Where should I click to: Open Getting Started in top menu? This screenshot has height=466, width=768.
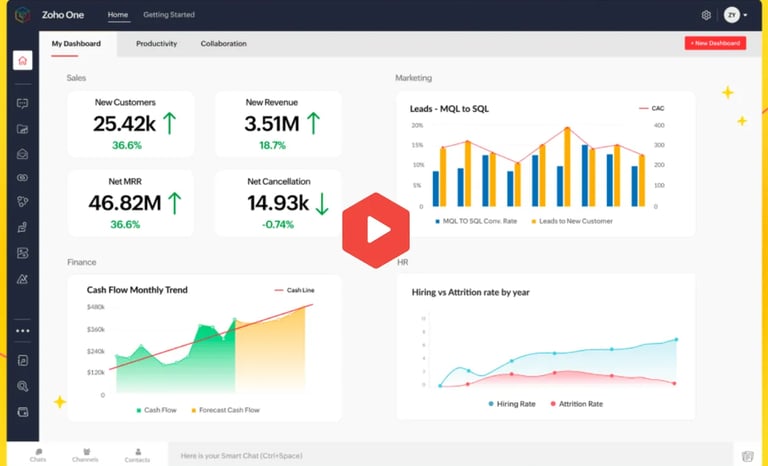[x=169, y=15]
